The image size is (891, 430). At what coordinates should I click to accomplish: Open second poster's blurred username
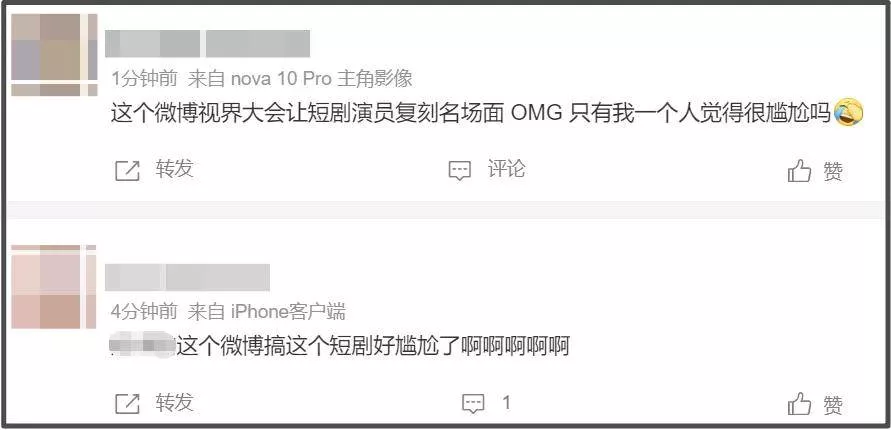pyautogui.click(x=188, y=277)
